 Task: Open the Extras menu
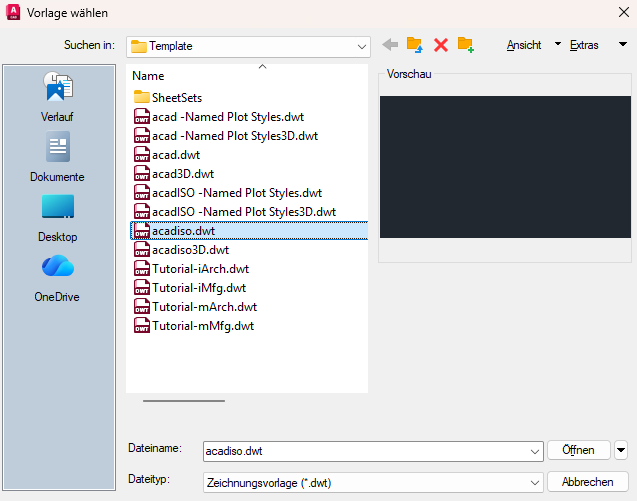587,45
